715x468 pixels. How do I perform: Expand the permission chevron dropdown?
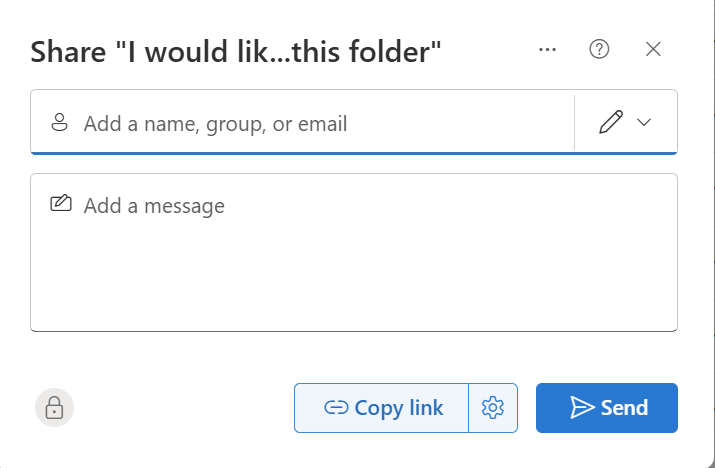click(644, 122)
